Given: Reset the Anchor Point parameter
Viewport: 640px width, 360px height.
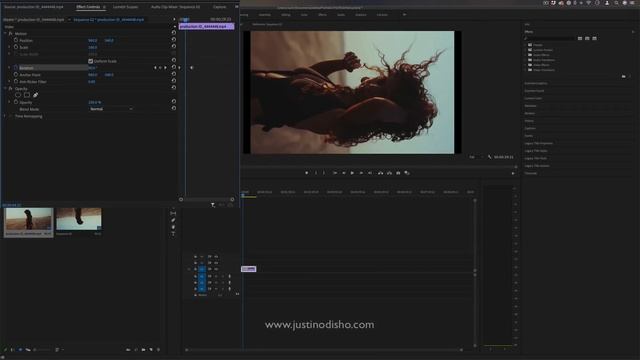Looking at the screenshot, I should pyautogui.click(x=174, y=74).
